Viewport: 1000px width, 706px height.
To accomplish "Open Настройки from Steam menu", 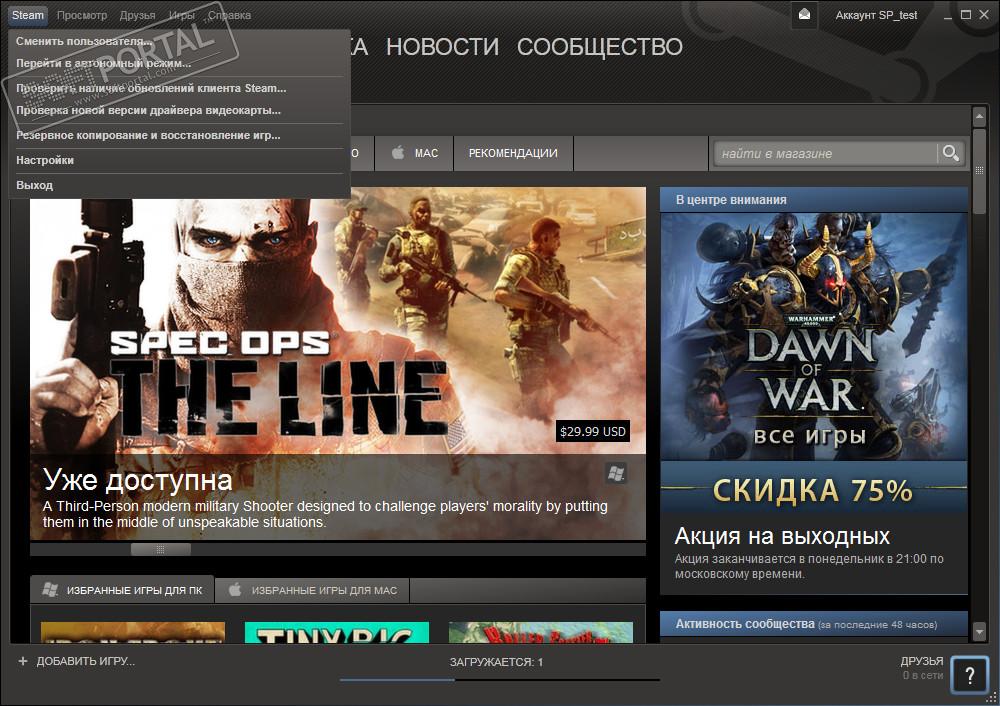I will point(179,160).
